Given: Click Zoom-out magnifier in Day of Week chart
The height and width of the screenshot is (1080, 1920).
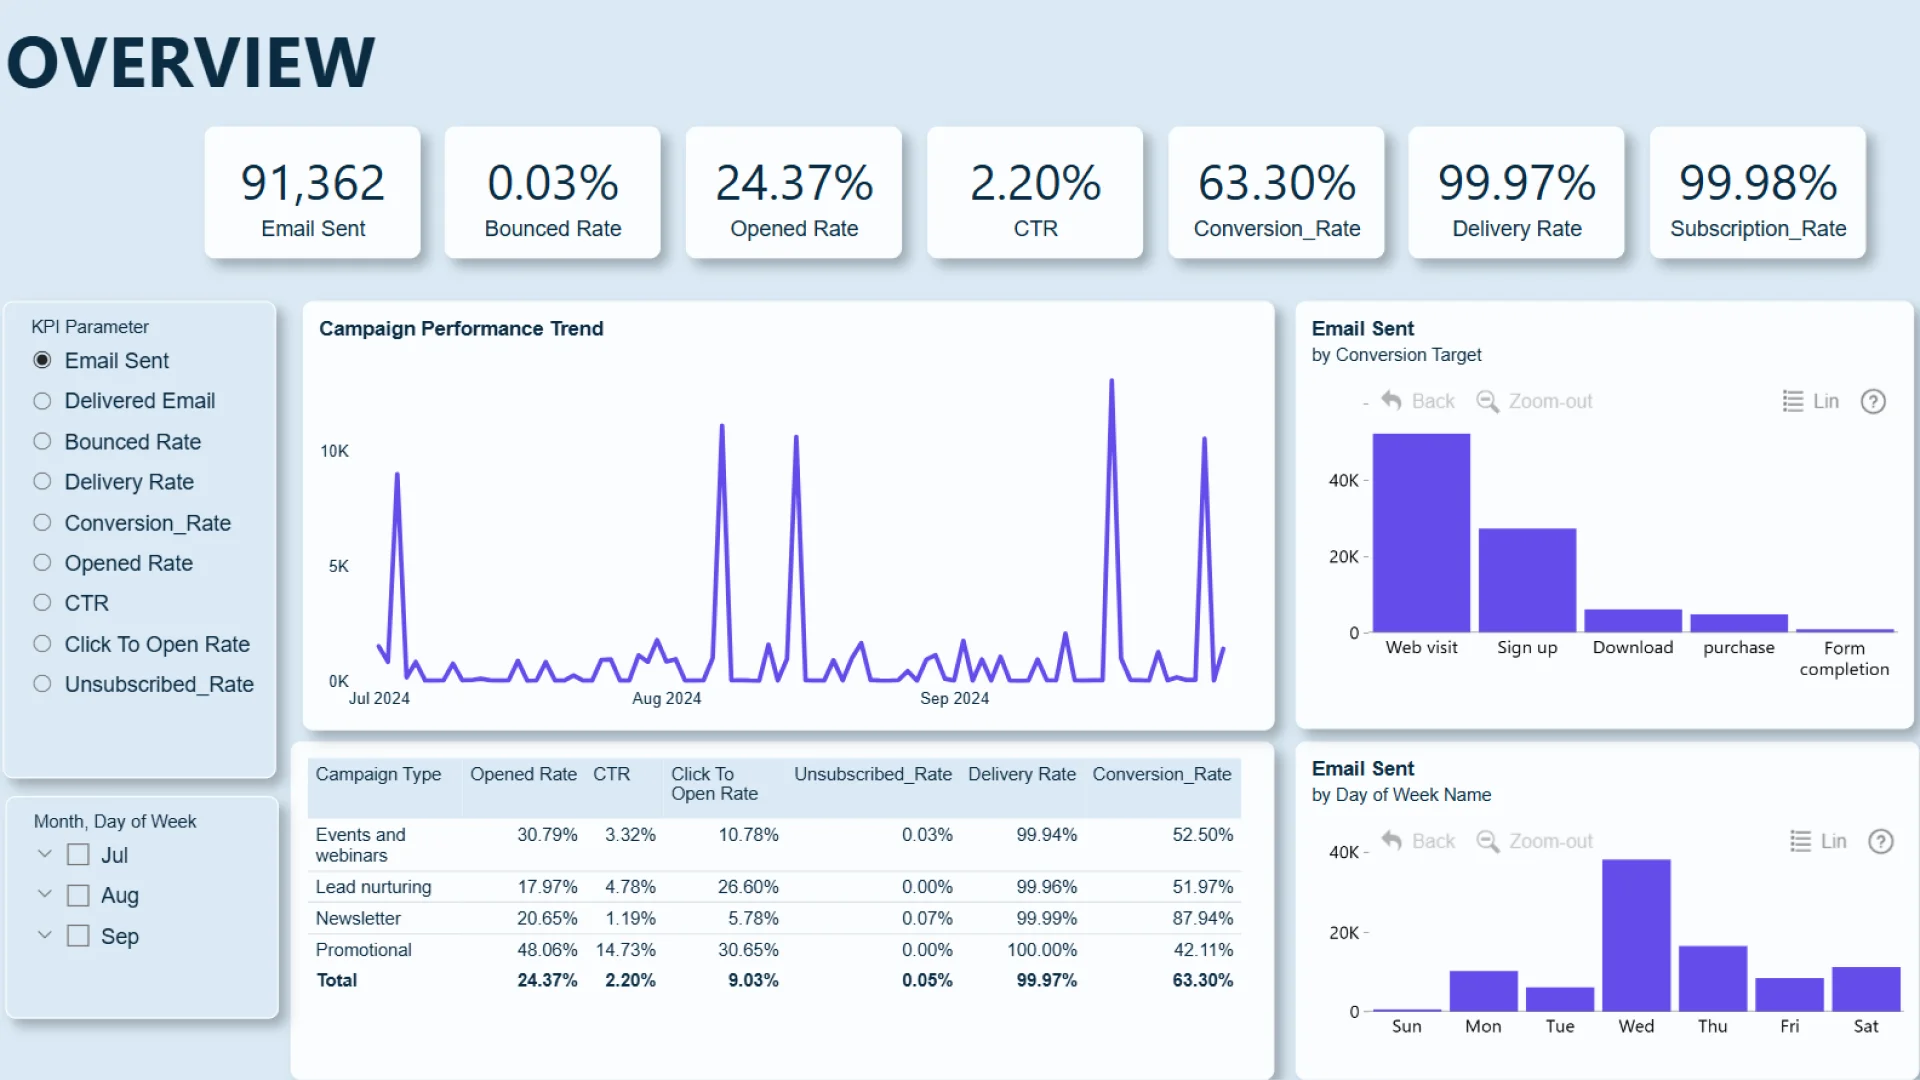Looking at the screenshot, I should [x=1487, y=841].
